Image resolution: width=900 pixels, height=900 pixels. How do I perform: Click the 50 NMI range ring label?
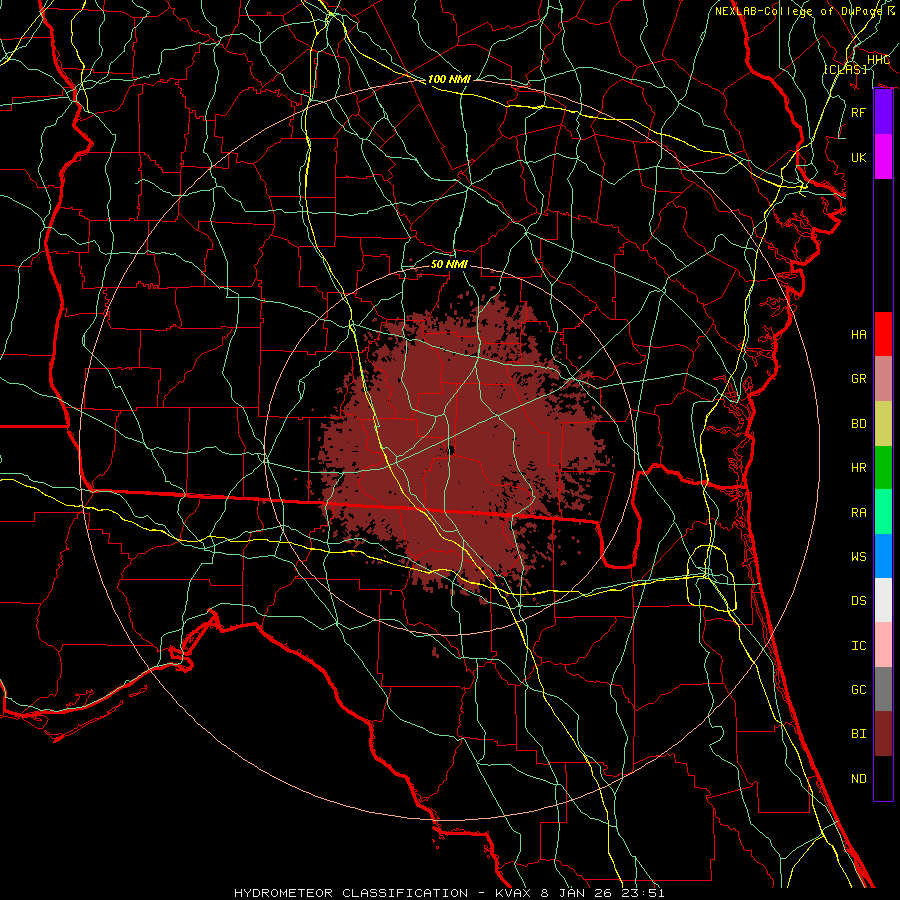[449, 264]
